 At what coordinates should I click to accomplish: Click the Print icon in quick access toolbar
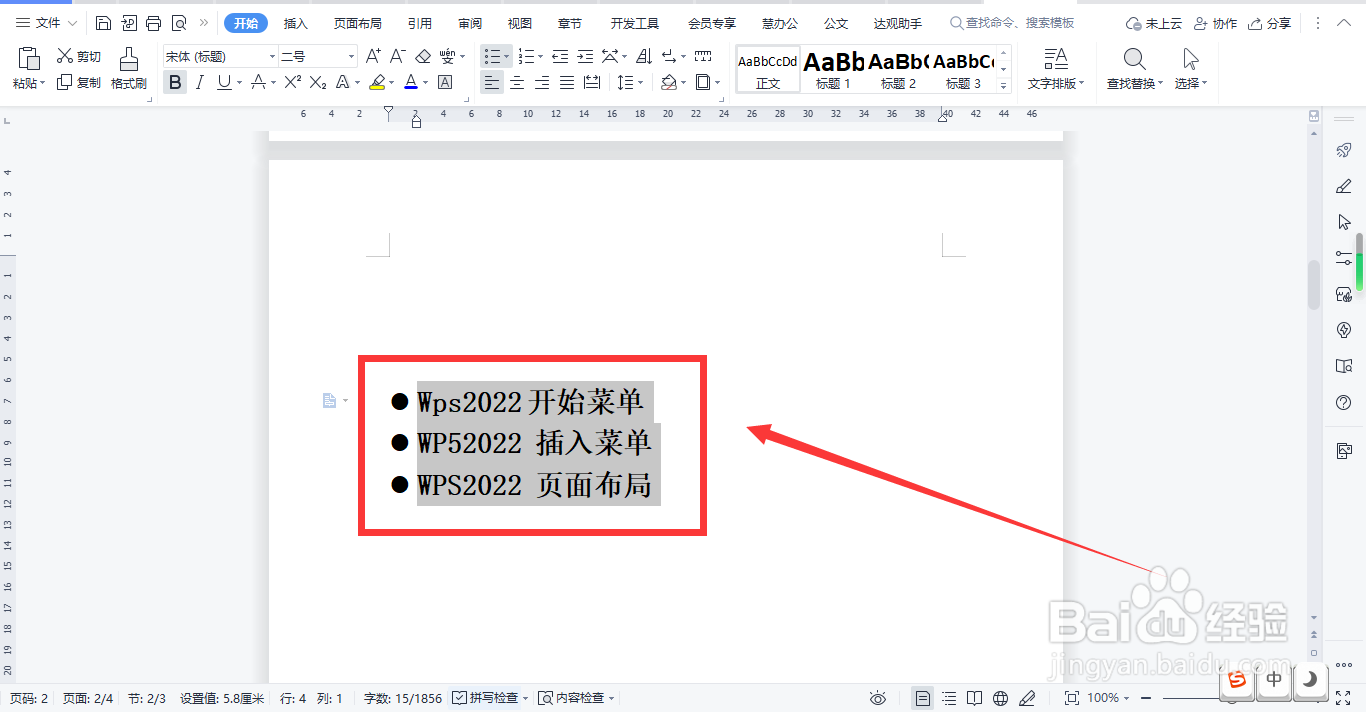pyautogui.click(x=153, y=23)
